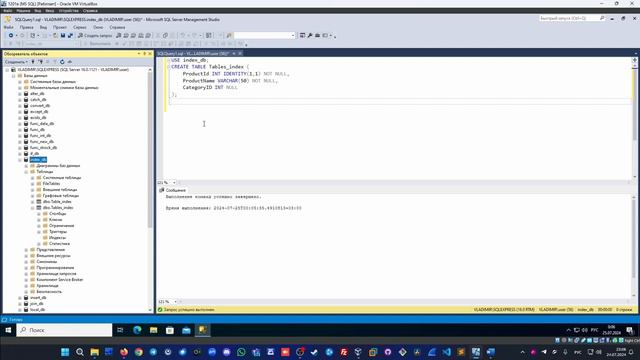
Task: Open WhatsApp from the host taskbar
Action: point(241,352)
